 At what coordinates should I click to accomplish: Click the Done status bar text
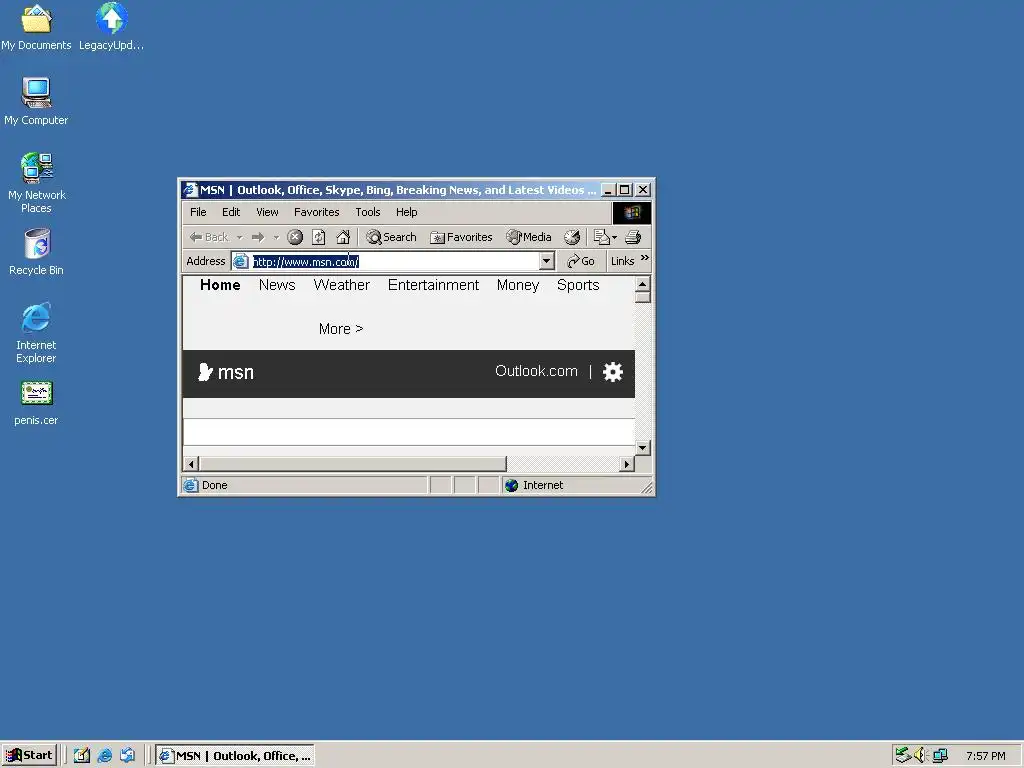(x=214, y=485)
